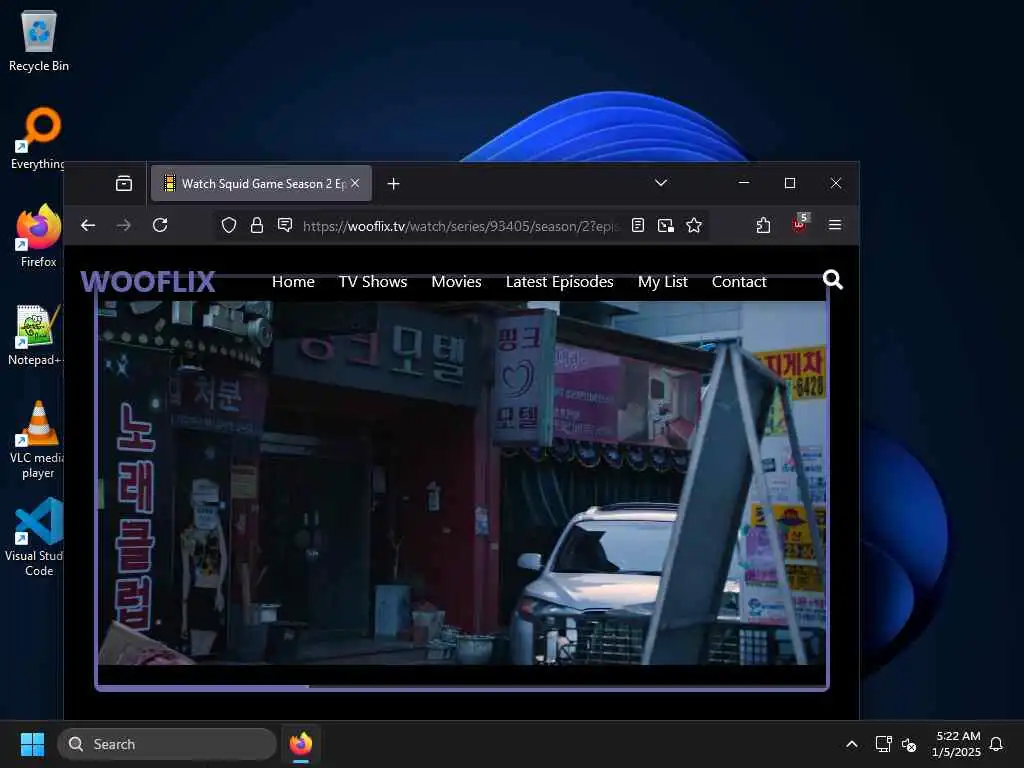
Task: Open Latest Episodes navigation link
Action: 560,281
